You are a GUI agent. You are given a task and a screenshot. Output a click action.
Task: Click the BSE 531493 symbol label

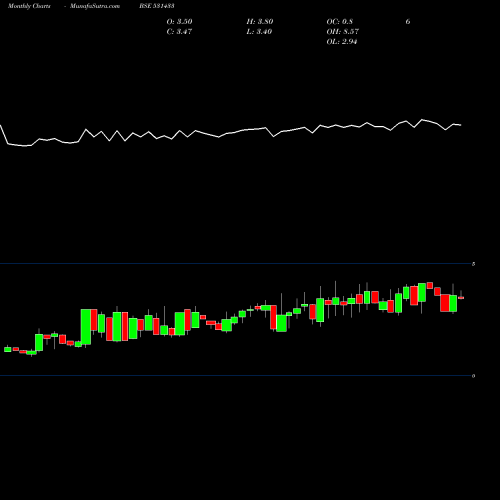coord(157,6)
